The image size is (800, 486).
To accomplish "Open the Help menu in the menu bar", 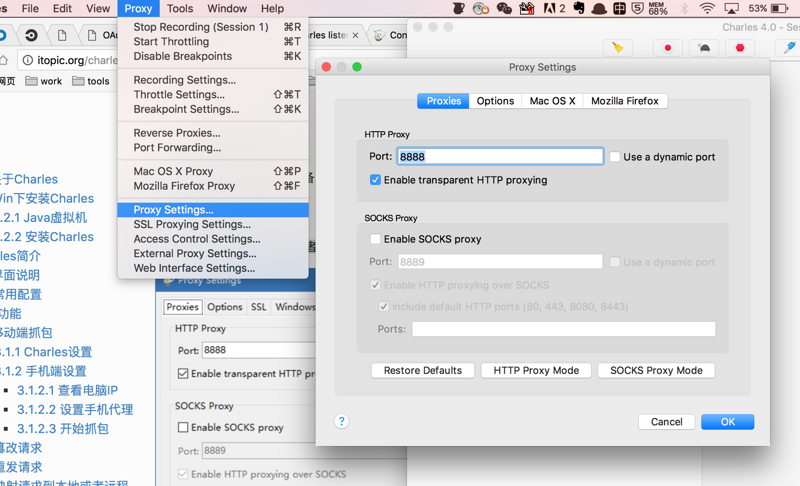I will (x=272, y=9).
